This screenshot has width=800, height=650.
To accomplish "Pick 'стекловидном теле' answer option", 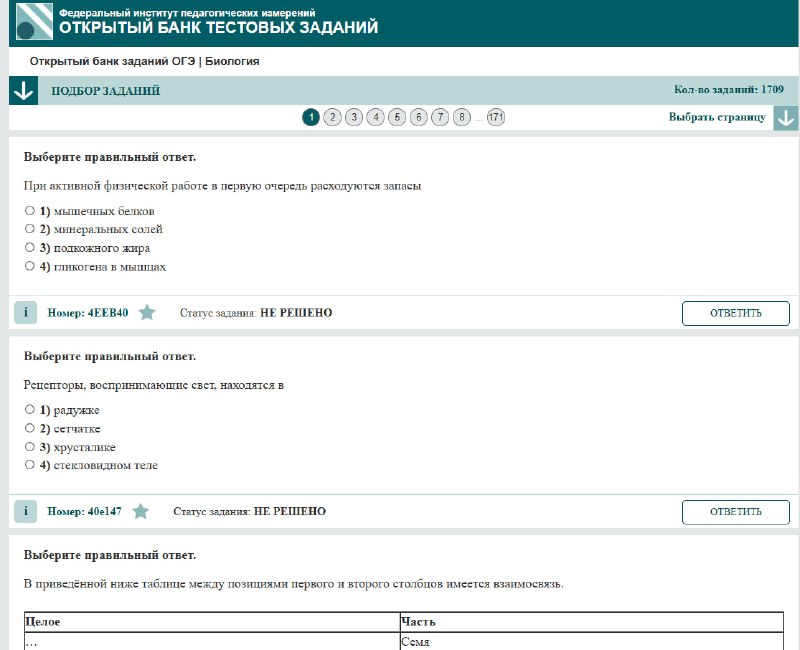I will pyautogui.click(x=30, y=466).
